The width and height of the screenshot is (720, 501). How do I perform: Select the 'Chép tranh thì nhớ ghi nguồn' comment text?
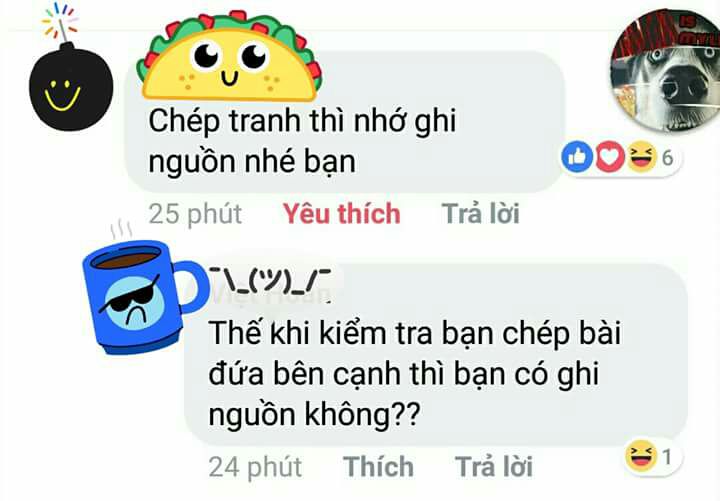tap(302, 141)
